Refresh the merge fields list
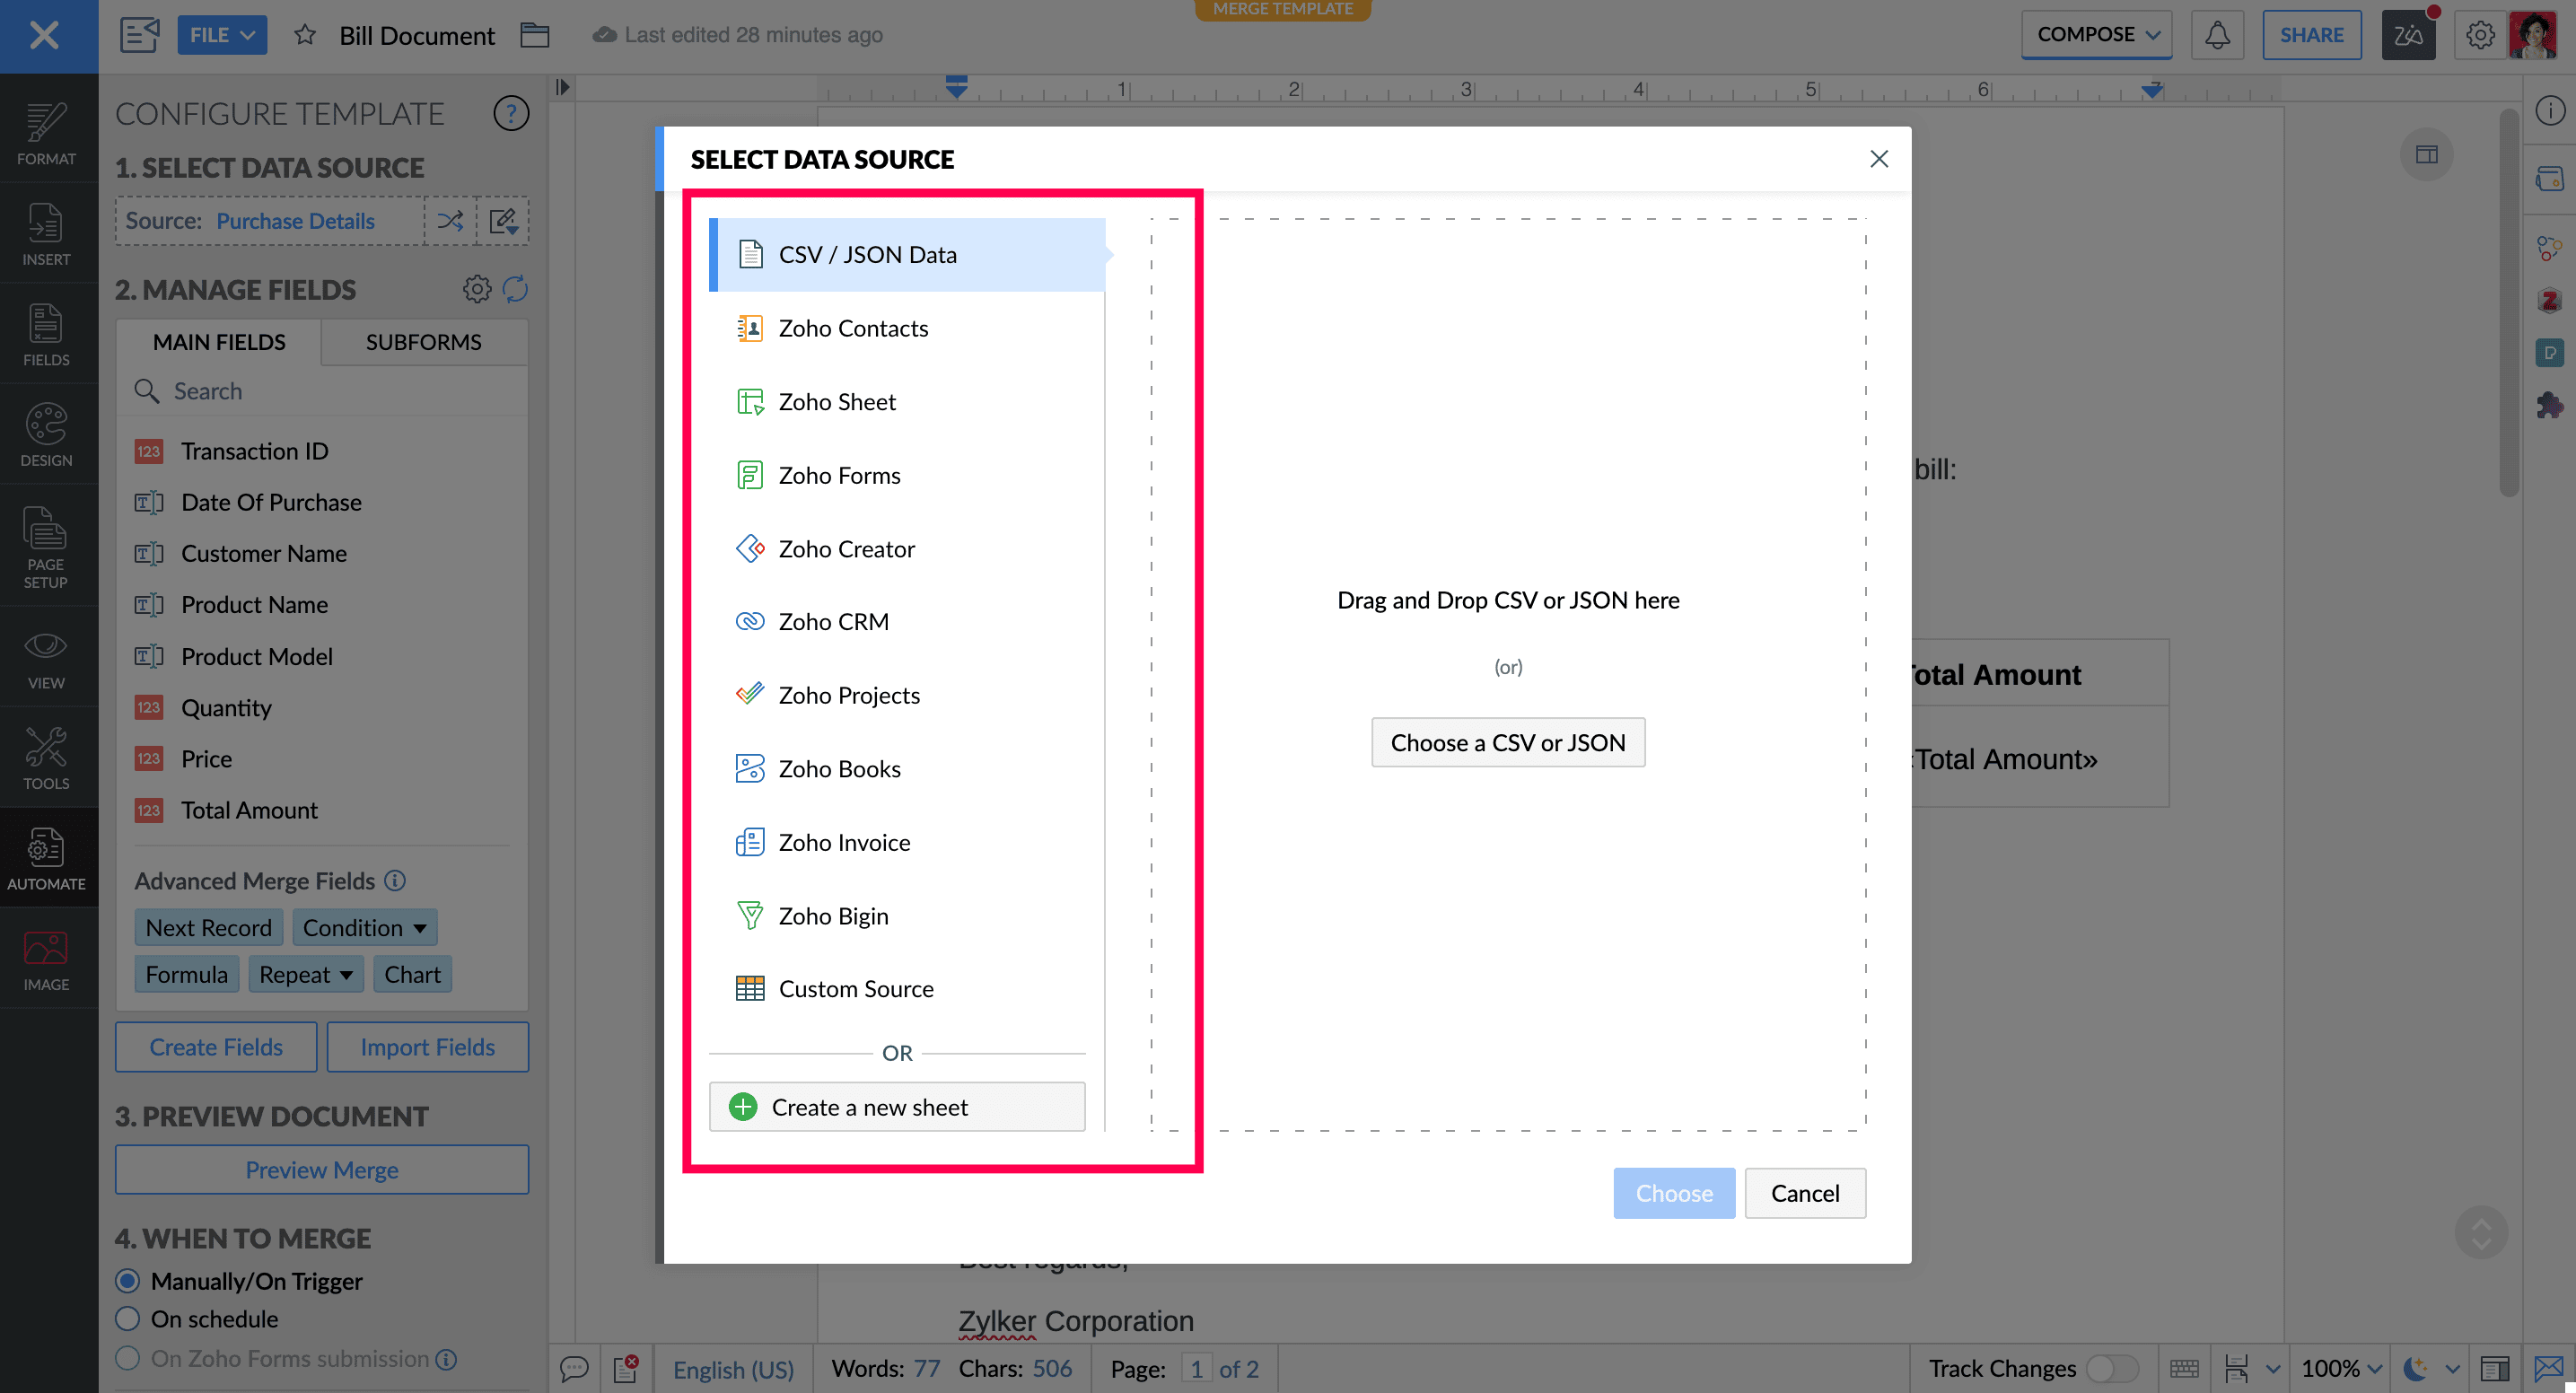2576x1393 pixels. point(515,289)
